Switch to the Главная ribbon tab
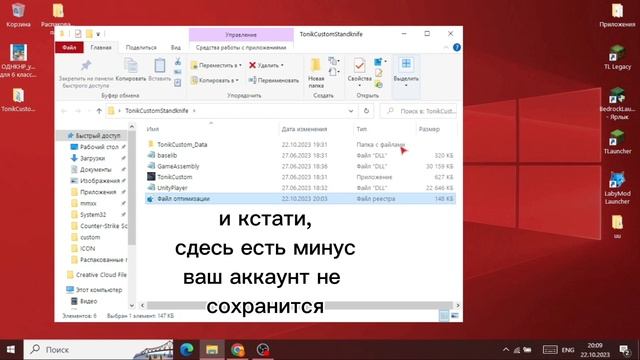Screen dimensions: 640x360 coord(101,47)
